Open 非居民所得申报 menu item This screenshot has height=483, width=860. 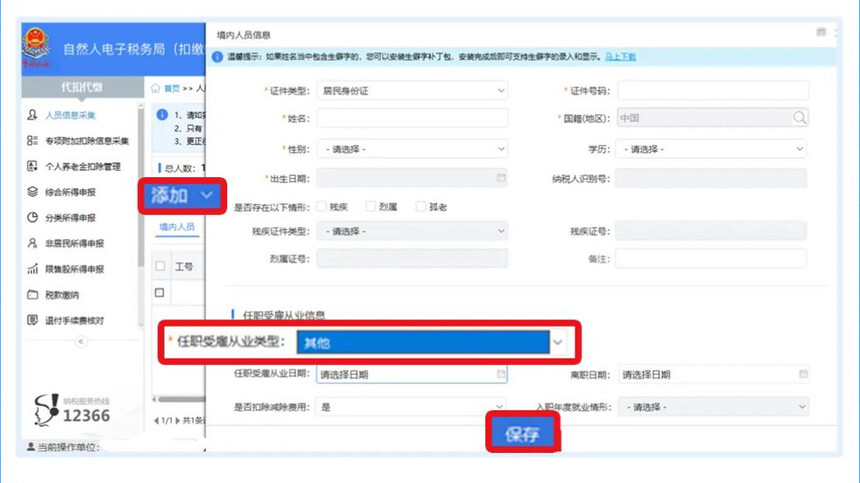[74, 243]
